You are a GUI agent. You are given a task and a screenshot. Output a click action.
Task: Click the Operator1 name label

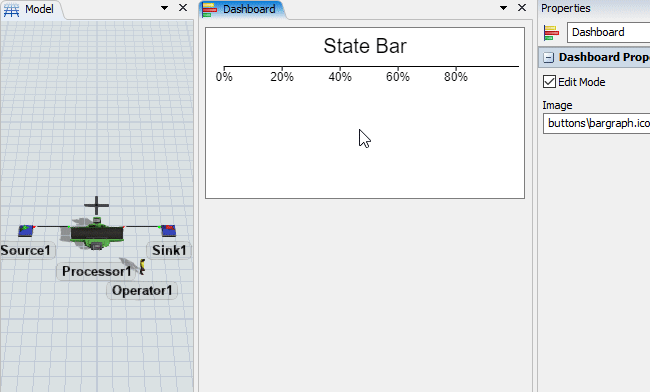point(142,290)
